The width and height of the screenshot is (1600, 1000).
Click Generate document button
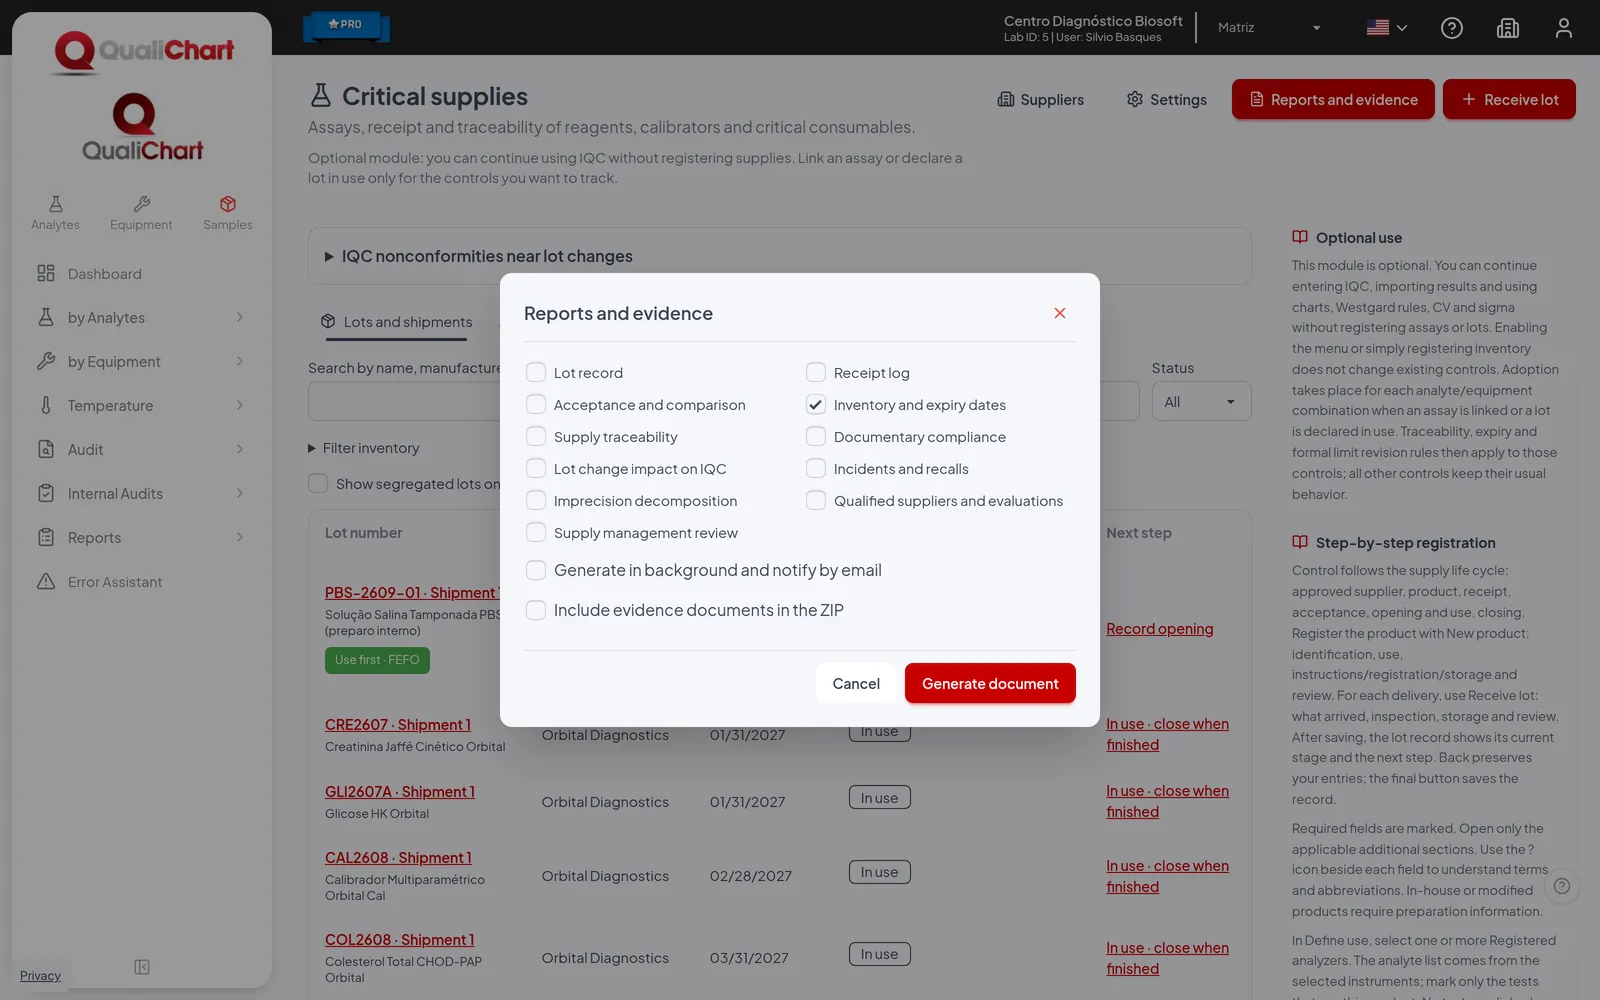coord(990,684)
